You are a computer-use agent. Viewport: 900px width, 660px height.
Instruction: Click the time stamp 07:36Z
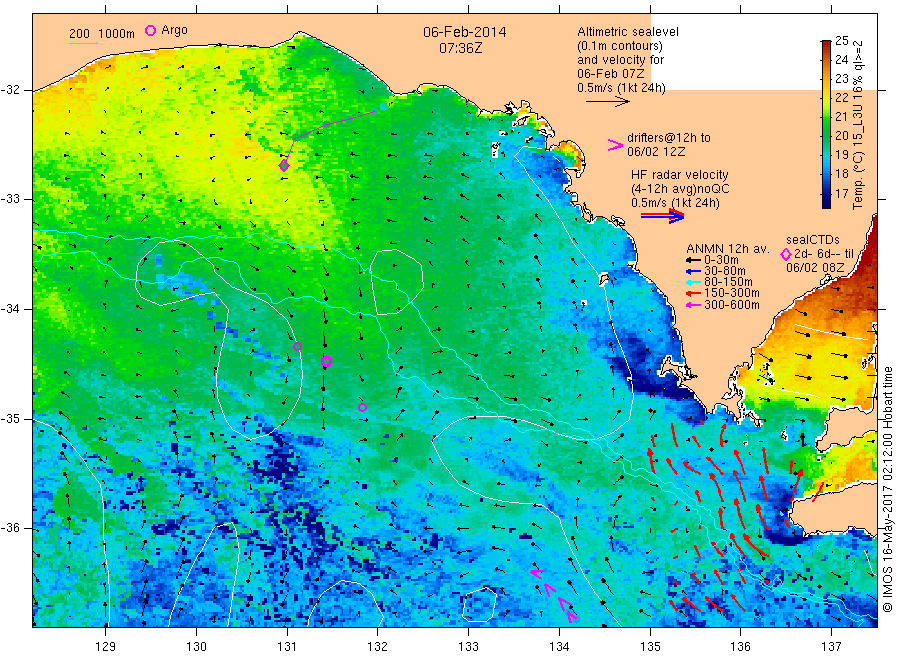pyautogui.click(x=460, y=48)
